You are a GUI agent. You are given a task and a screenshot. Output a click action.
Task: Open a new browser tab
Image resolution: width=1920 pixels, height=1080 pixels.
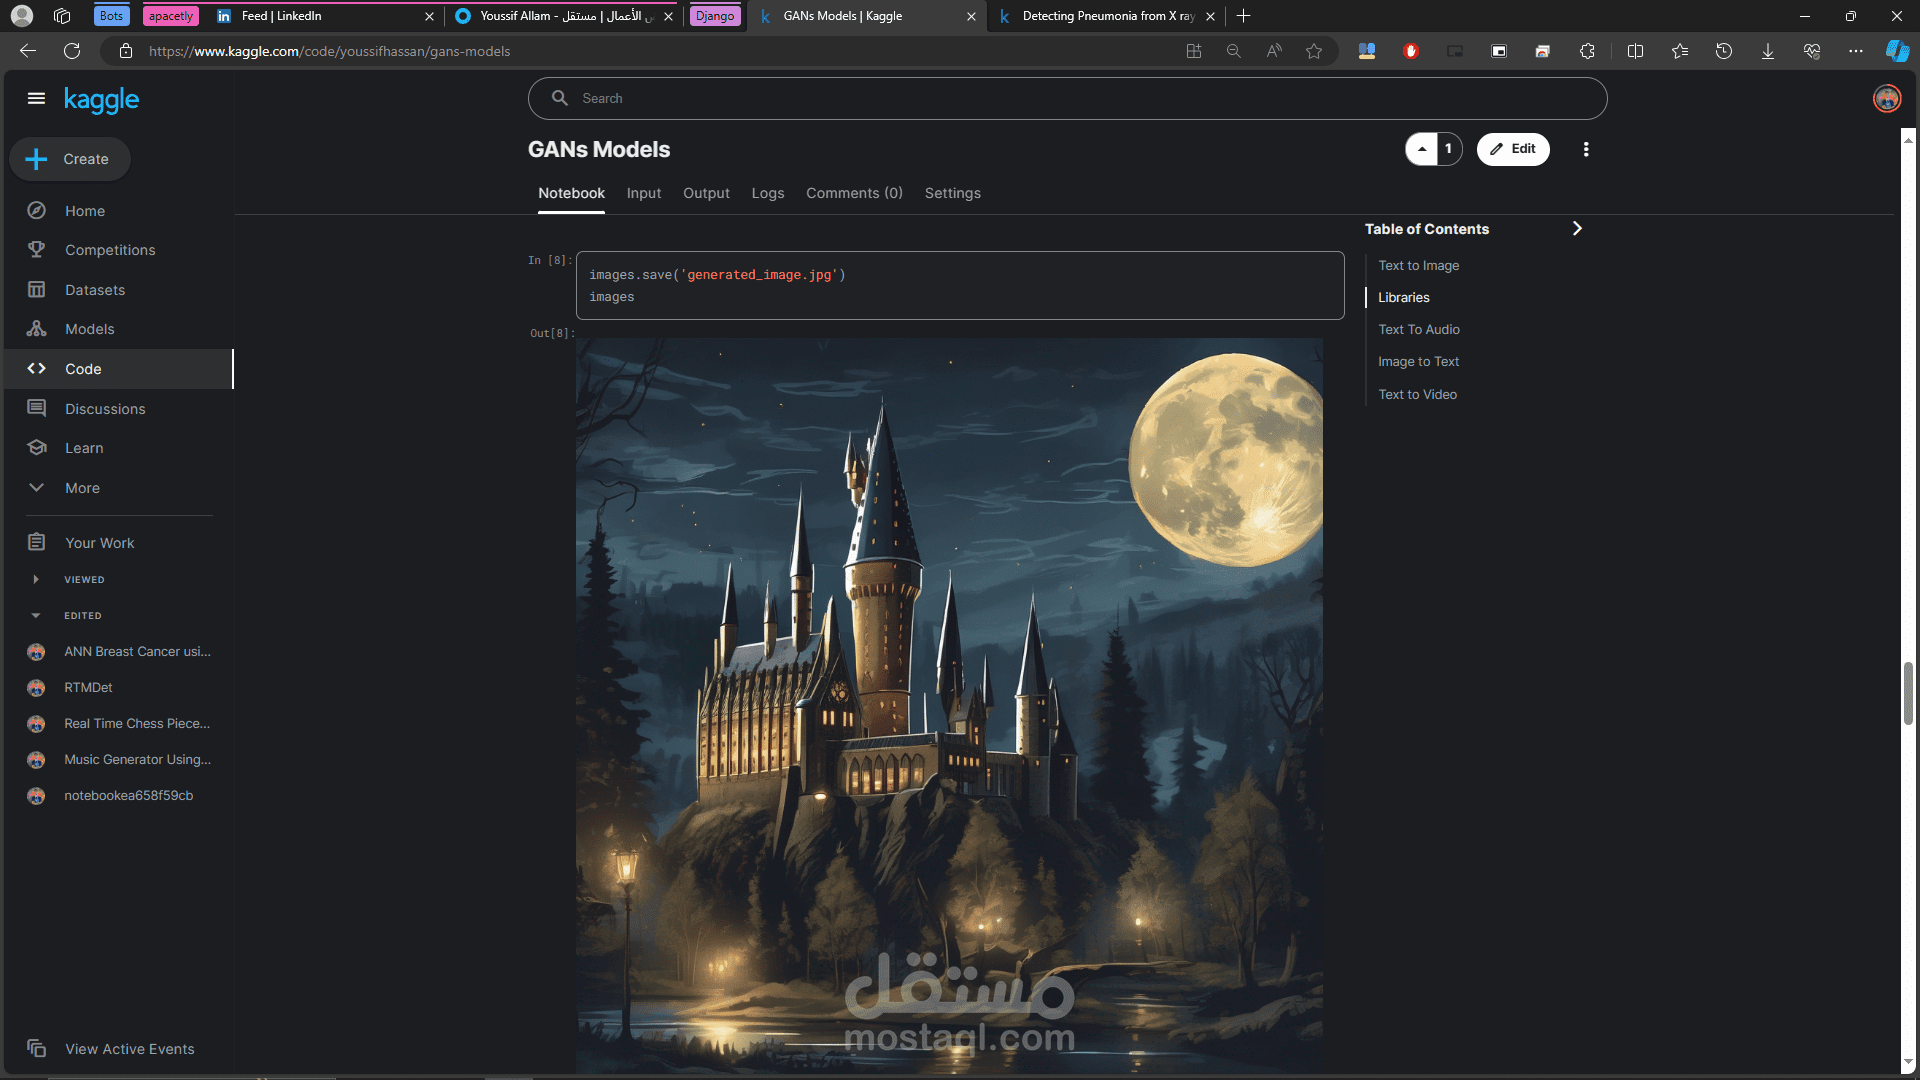pos(1244,16)
